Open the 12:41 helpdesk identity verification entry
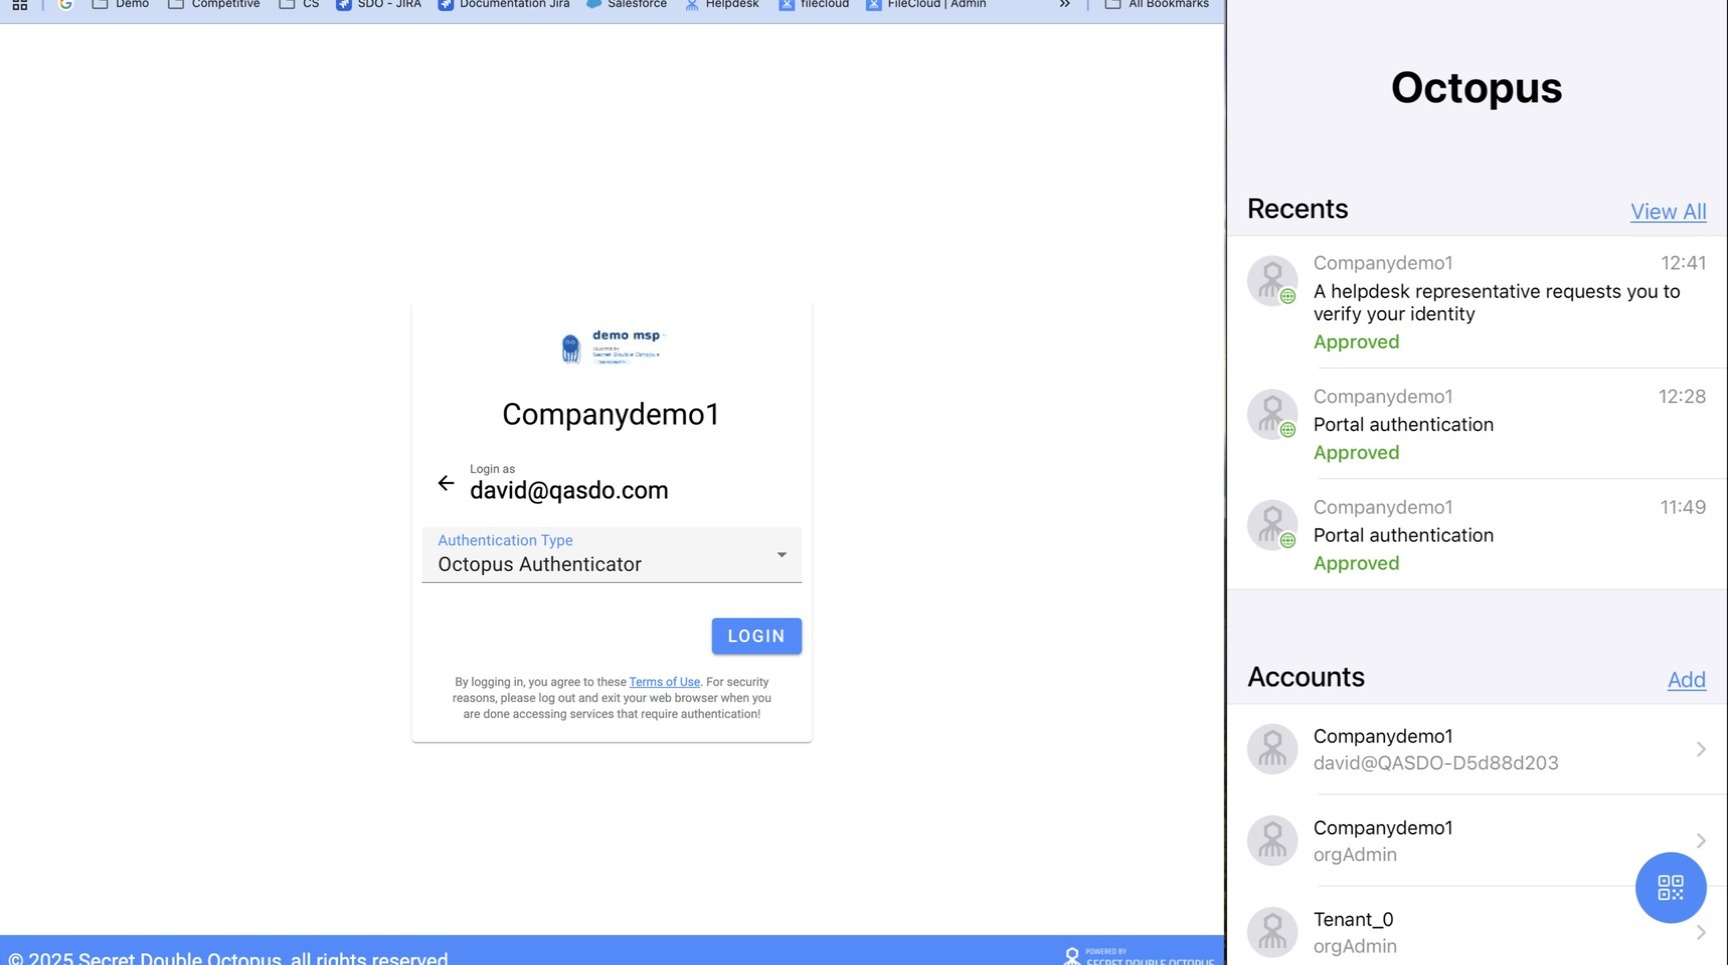Viewport: 1728px width, 965px height. [x=1477, y=302]
